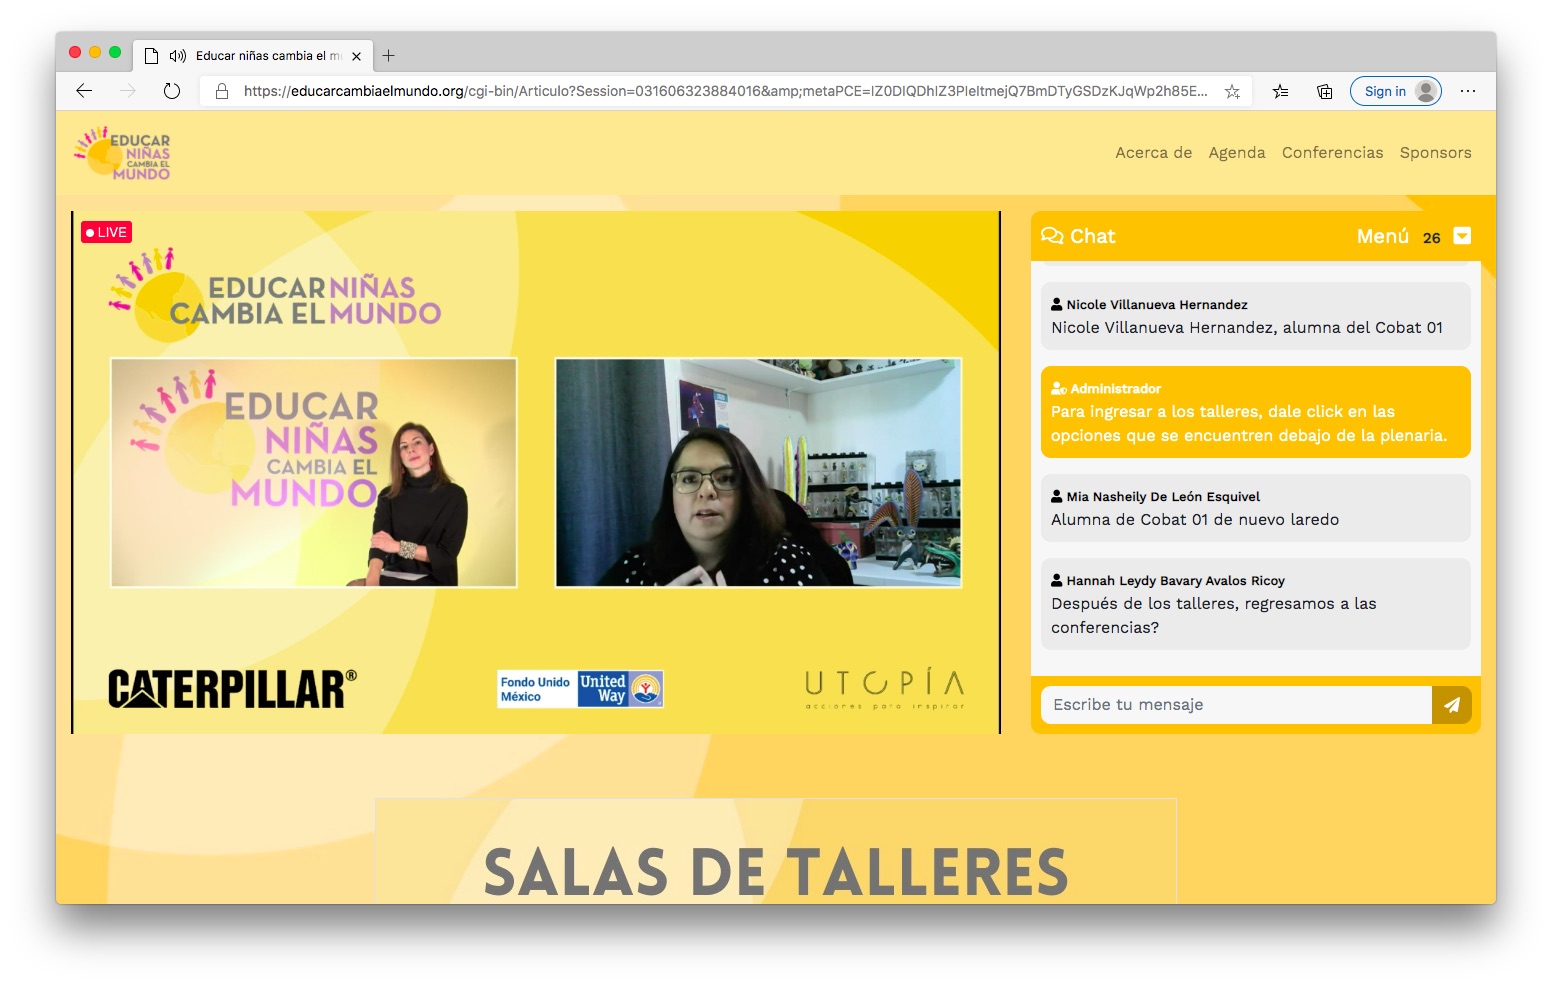Click the Caterpillar sponsor logo
The width and height of the screenshot is (1552, 984).
coord(230,686)
